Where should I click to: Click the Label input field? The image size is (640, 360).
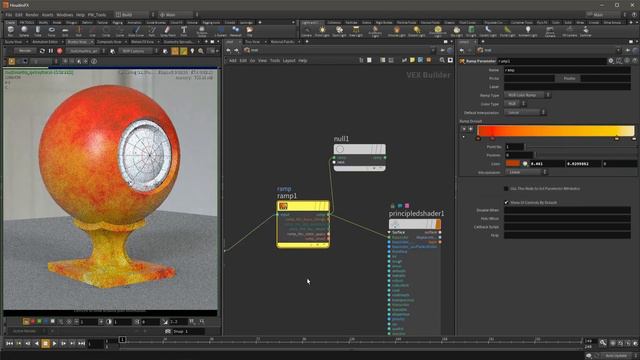point(567,87)
